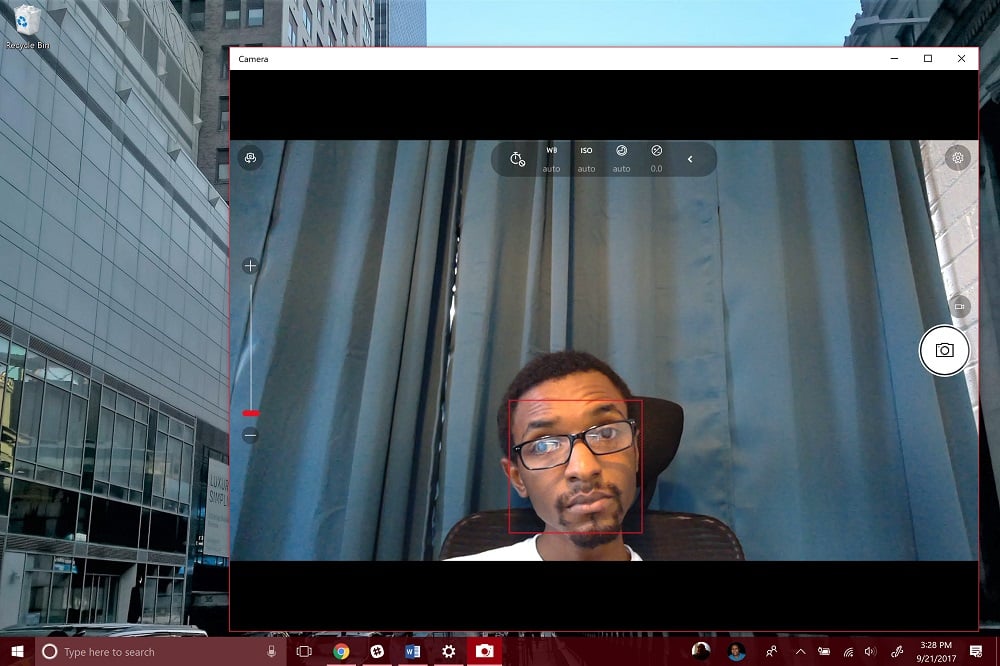Open the white balance (WB) control
The height and width of the screenshot is (666, 1000).
tap(551, 160)
